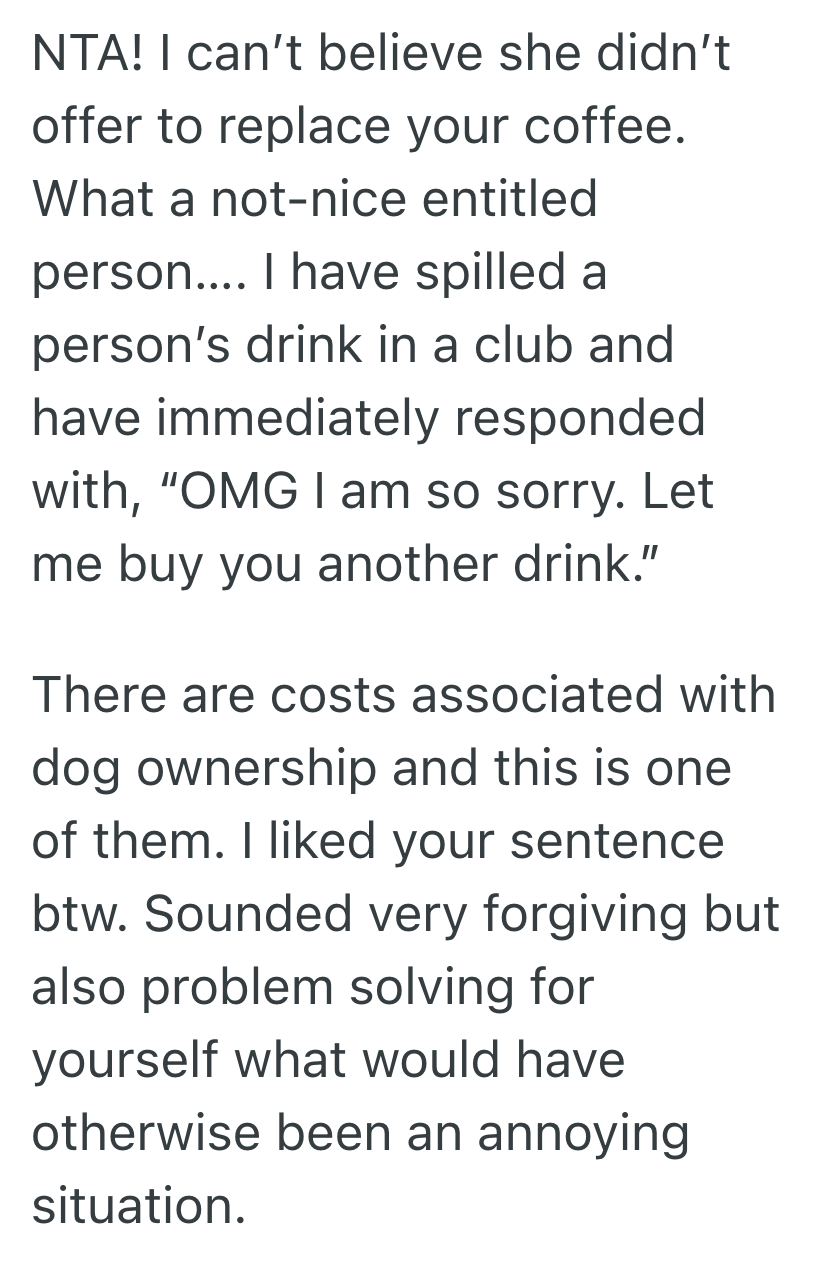Click the word "solving"
The image size is (816, 1270).
coord(434,987)
